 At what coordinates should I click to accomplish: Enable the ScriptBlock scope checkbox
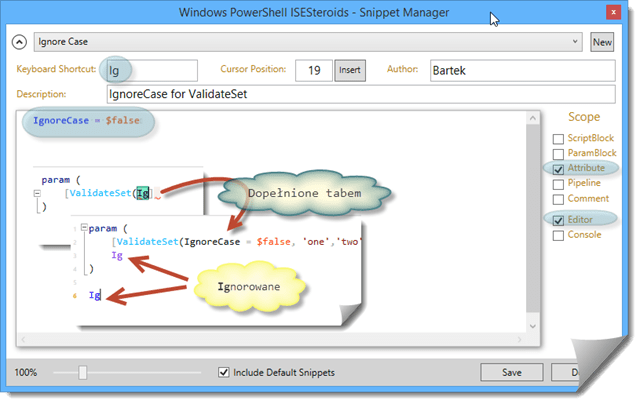(559, 138)
